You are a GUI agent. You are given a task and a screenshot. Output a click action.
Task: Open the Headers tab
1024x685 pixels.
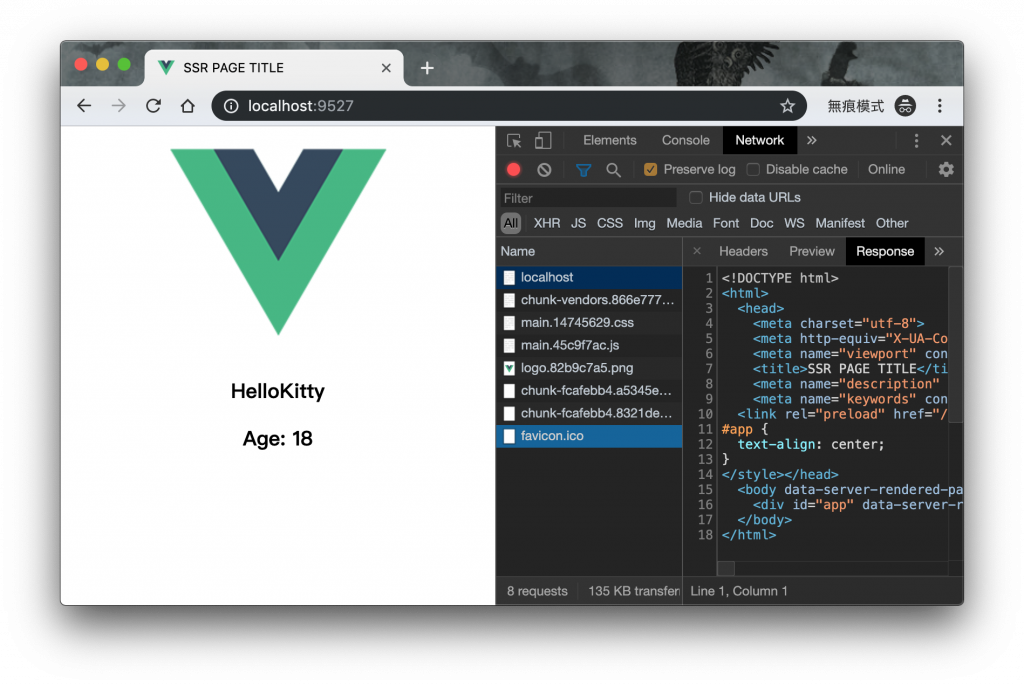(x=743, y=251)
